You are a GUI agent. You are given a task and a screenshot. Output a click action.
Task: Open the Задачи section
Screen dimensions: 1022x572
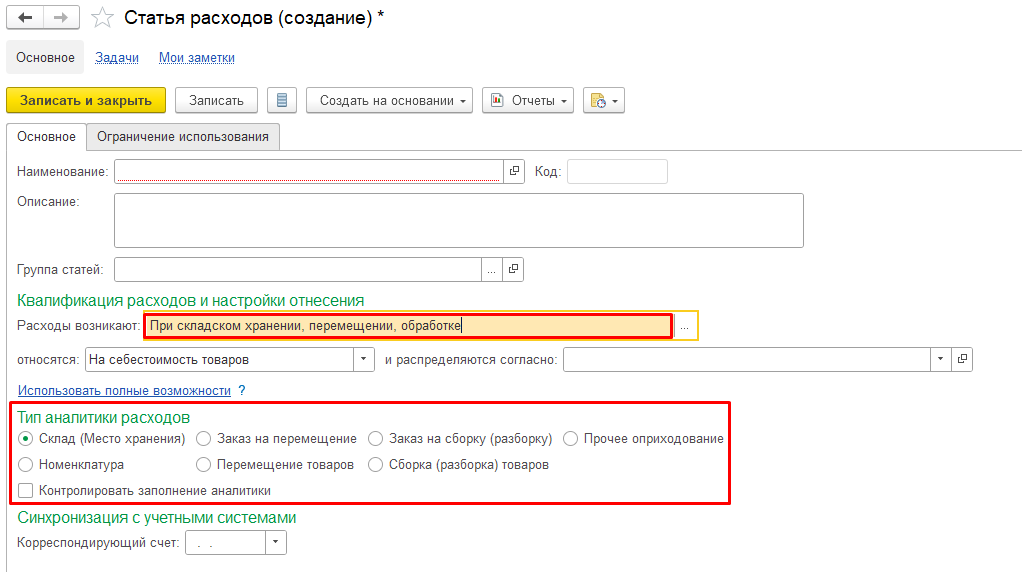pos(117,58)
